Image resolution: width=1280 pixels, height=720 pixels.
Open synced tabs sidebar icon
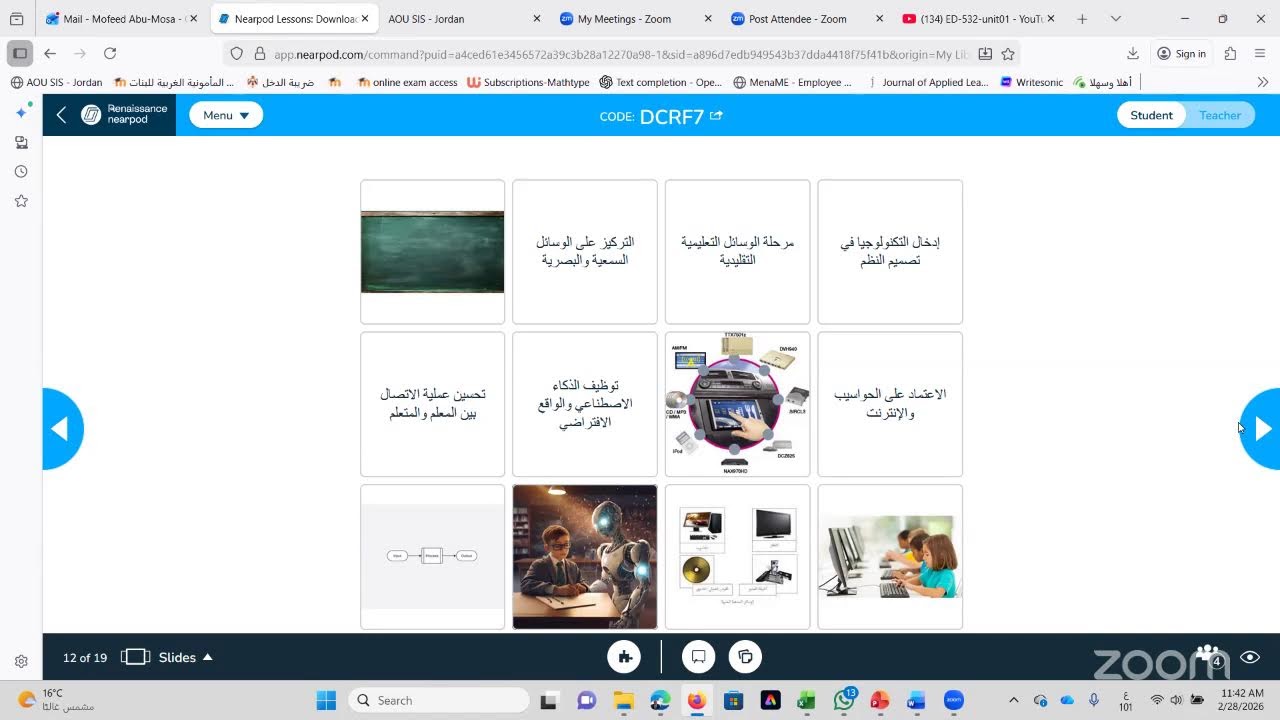[x=21, y=143]
